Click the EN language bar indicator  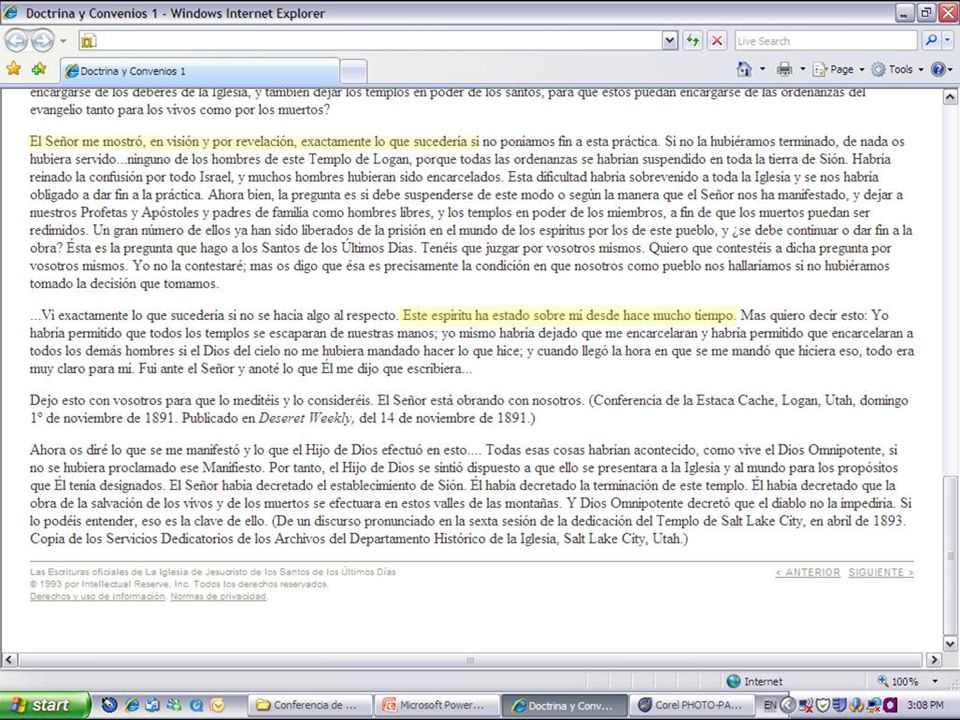tap(770, 705)
